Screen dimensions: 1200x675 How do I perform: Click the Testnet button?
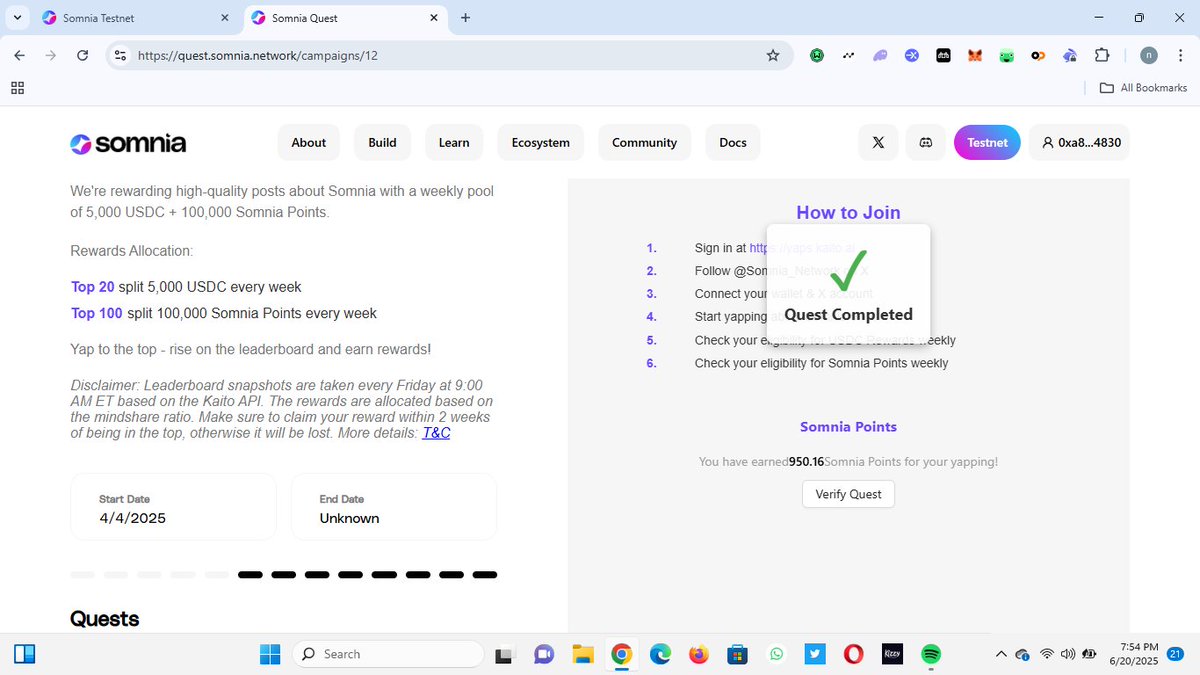click(x=987, y=143)
